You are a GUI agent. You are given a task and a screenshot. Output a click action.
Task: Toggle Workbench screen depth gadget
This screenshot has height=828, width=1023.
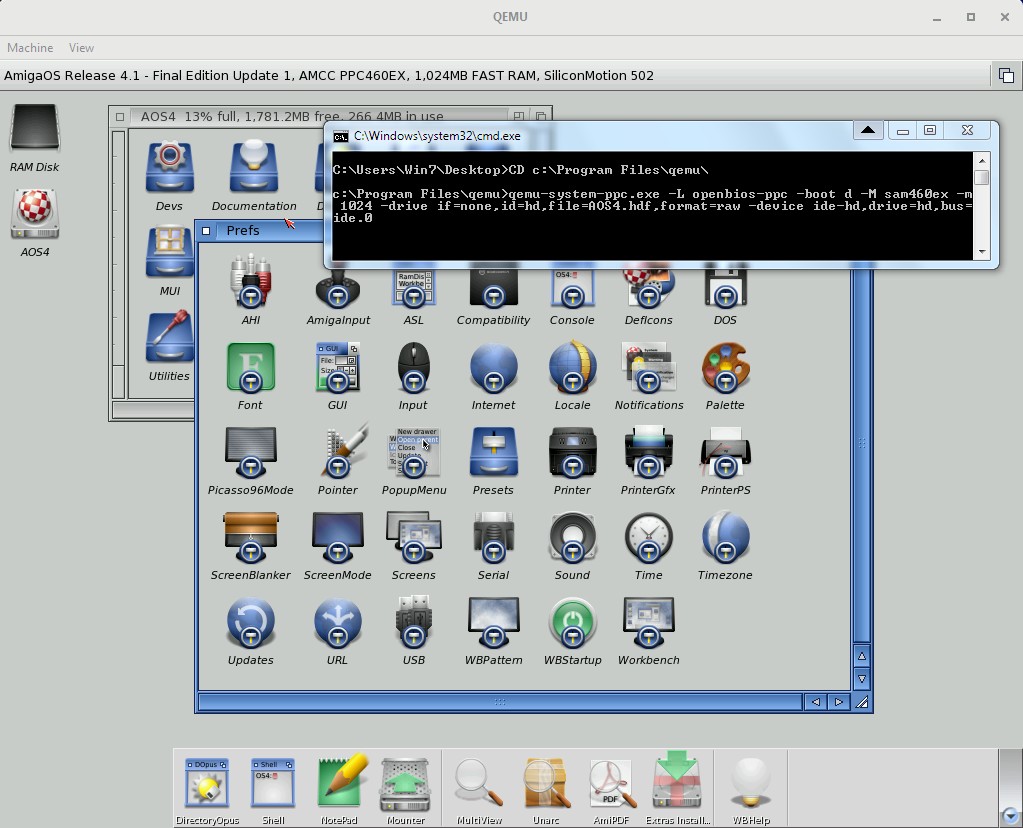(x=1005, y=76)
